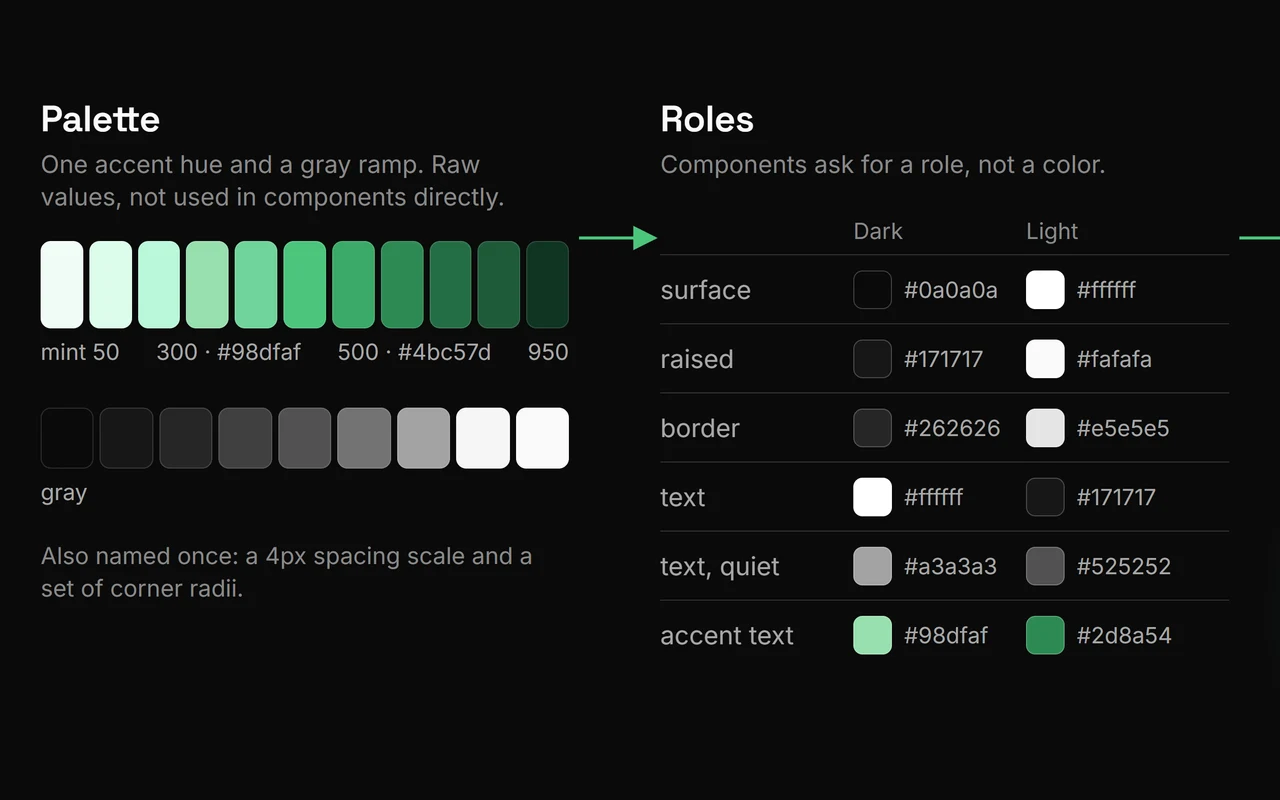
Task: Select the 'mint 50' label
Action: coord(80,352)
